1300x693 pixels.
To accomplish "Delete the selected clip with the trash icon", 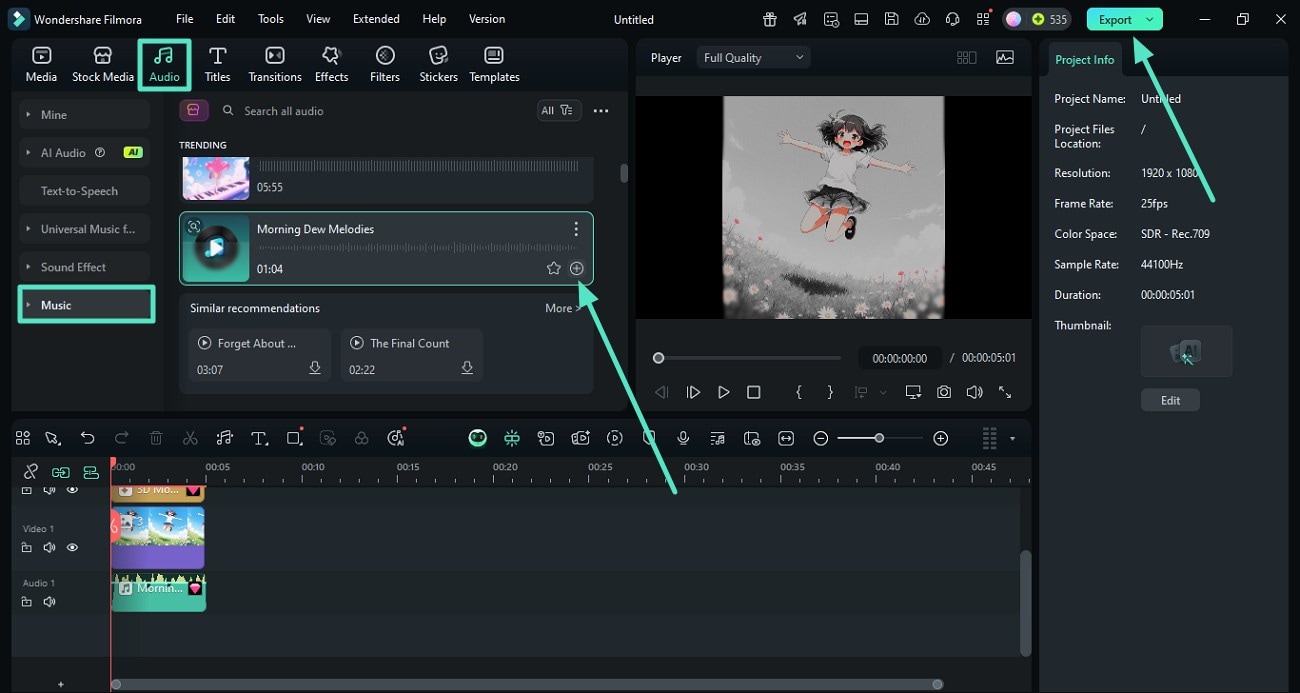I will coord(156,438).
